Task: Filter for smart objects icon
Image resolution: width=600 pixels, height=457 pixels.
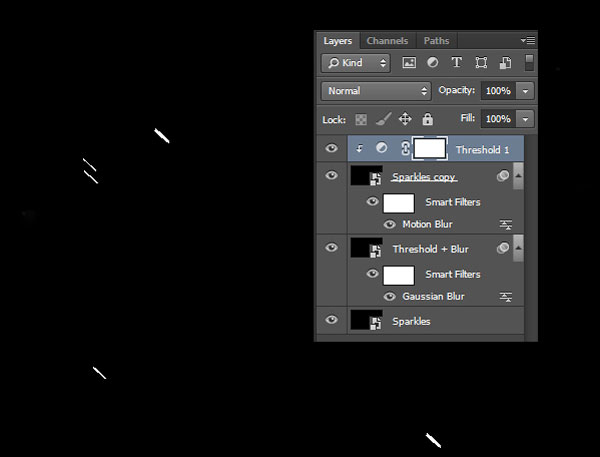Action: 505,63
